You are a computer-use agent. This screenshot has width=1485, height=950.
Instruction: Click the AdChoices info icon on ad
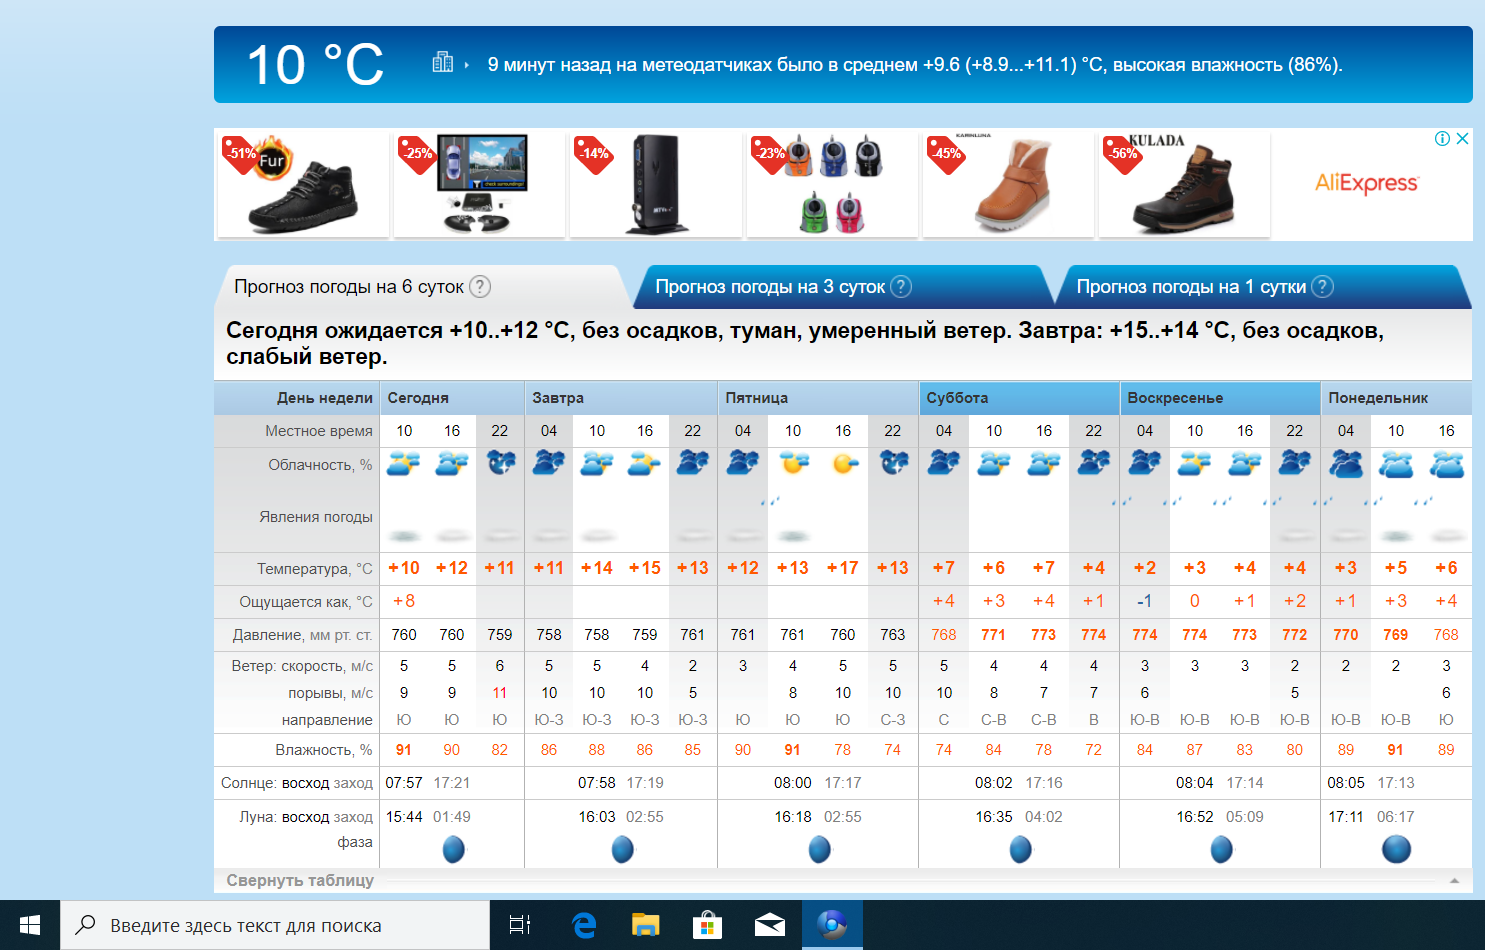click(1442, 139)
